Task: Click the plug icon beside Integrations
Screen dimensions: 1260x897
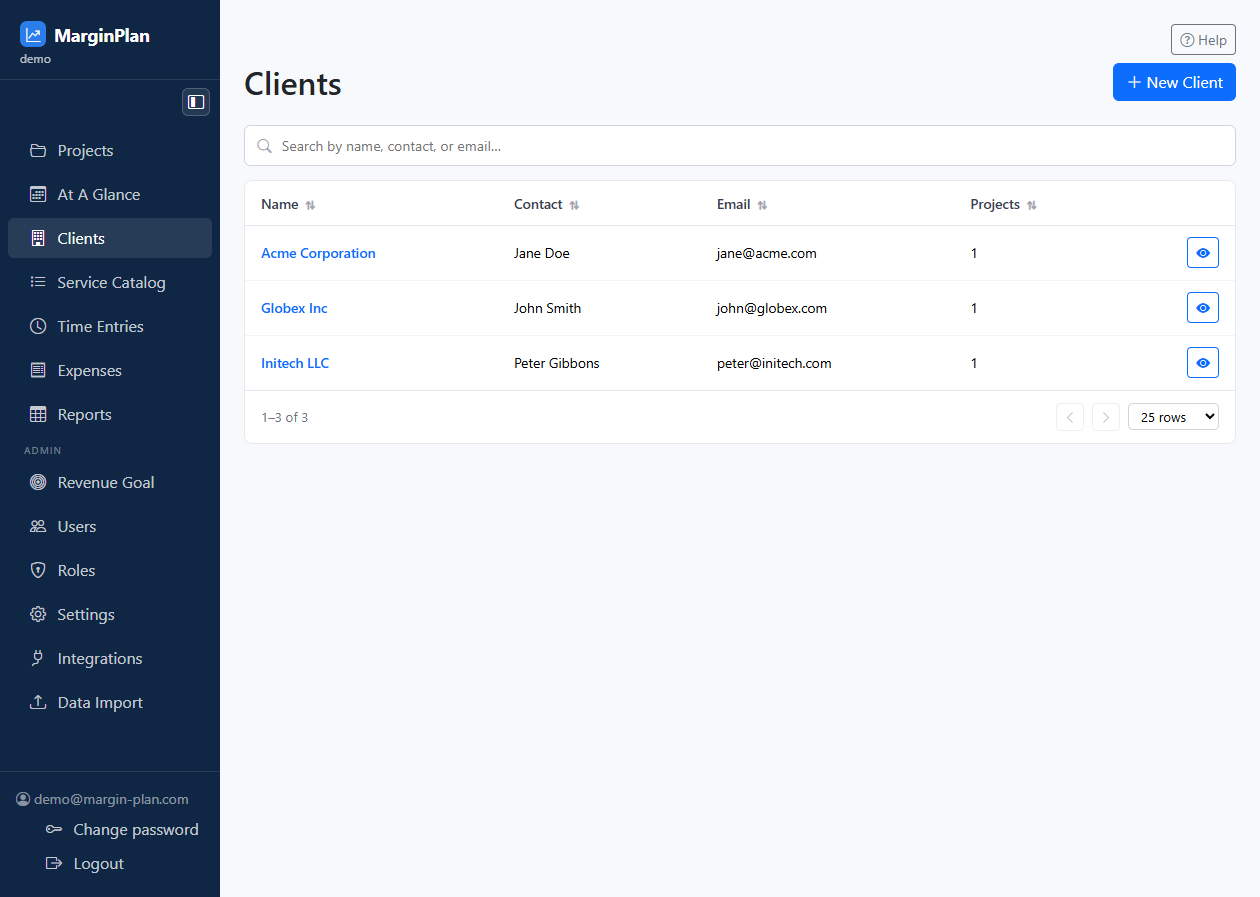Action: pyautogui.click(x=38, y=659)
